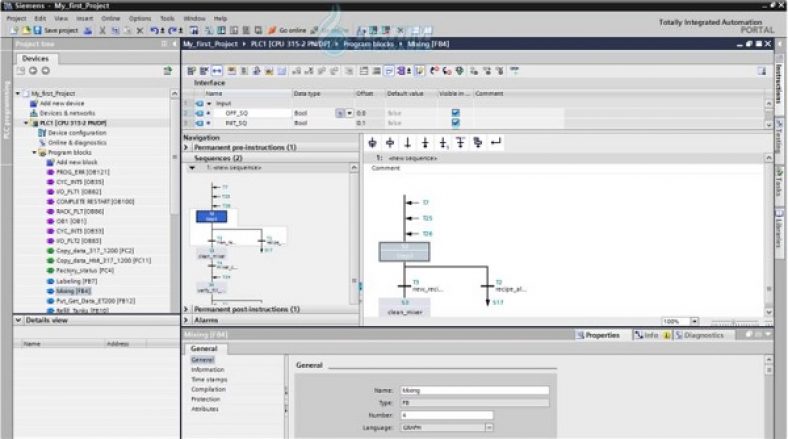Click the Undo arrow icon
The image size is (788, 439).
pos(154,31)
